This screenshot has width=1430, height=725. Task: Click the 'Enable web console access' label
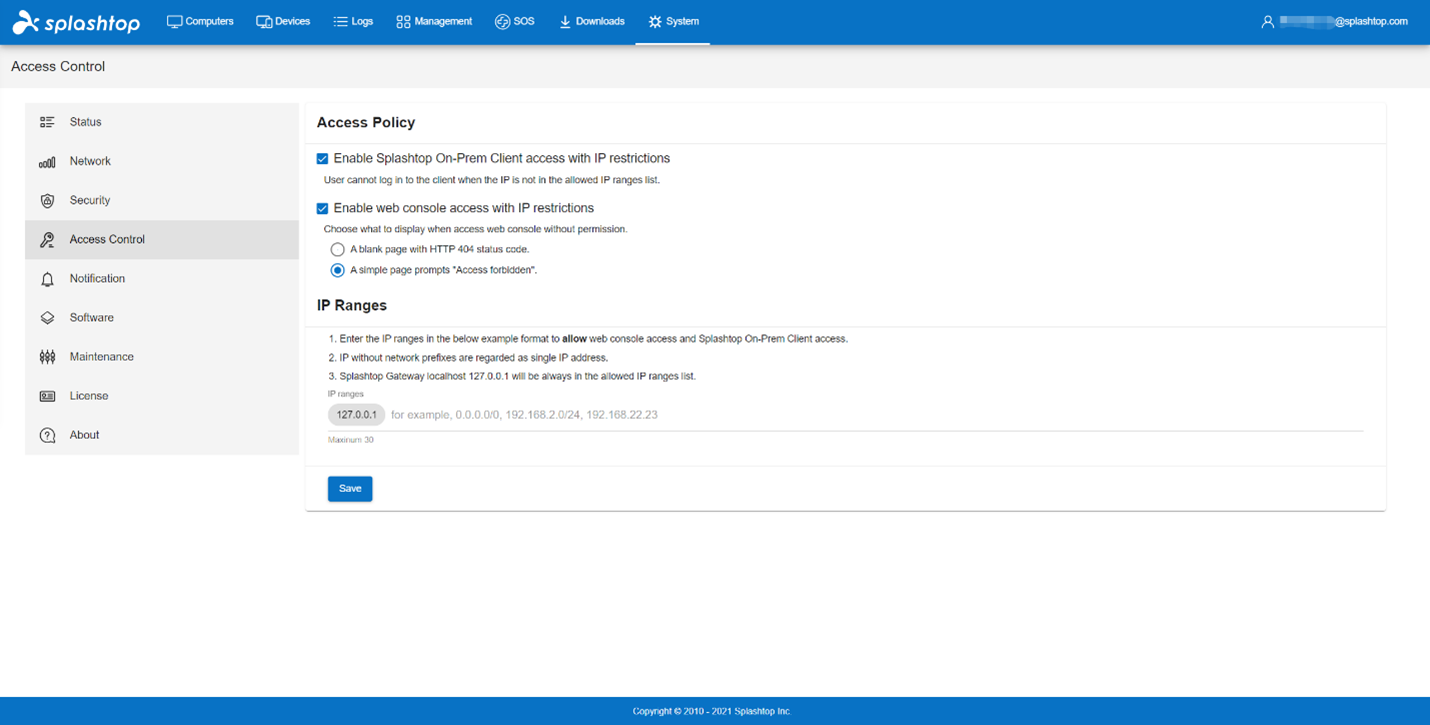pos(464,208)
